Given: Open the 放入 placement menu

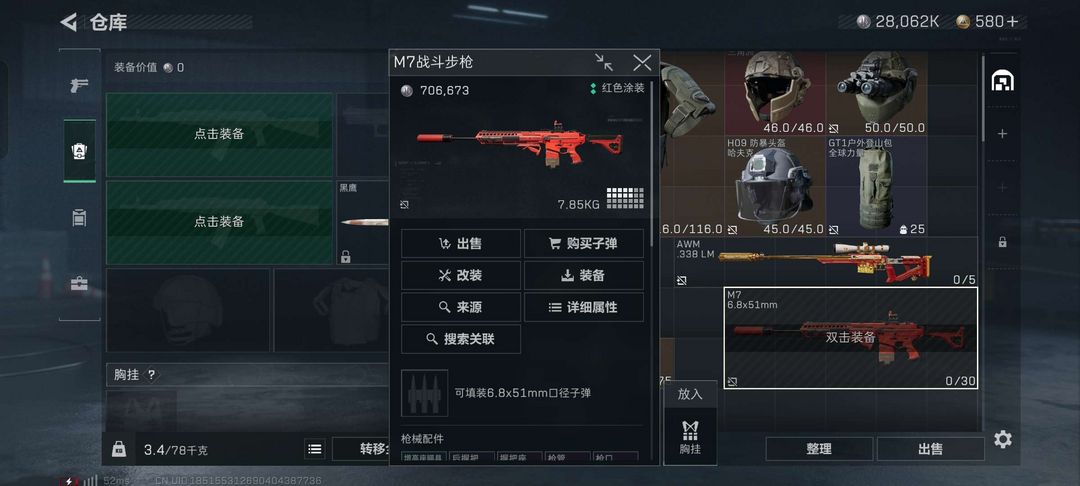Looking at the screenshot, I should coord(690,394).
